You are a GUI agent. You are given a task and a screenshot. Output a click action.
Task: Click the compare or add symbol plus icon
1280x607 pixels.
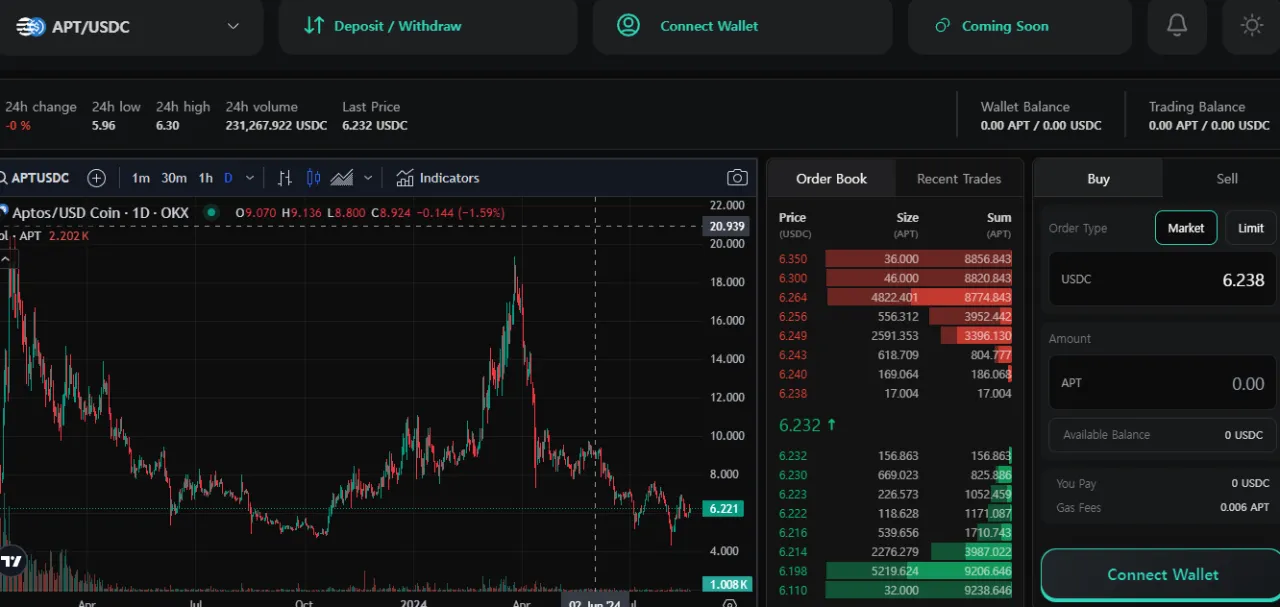(x=96, y=178)
